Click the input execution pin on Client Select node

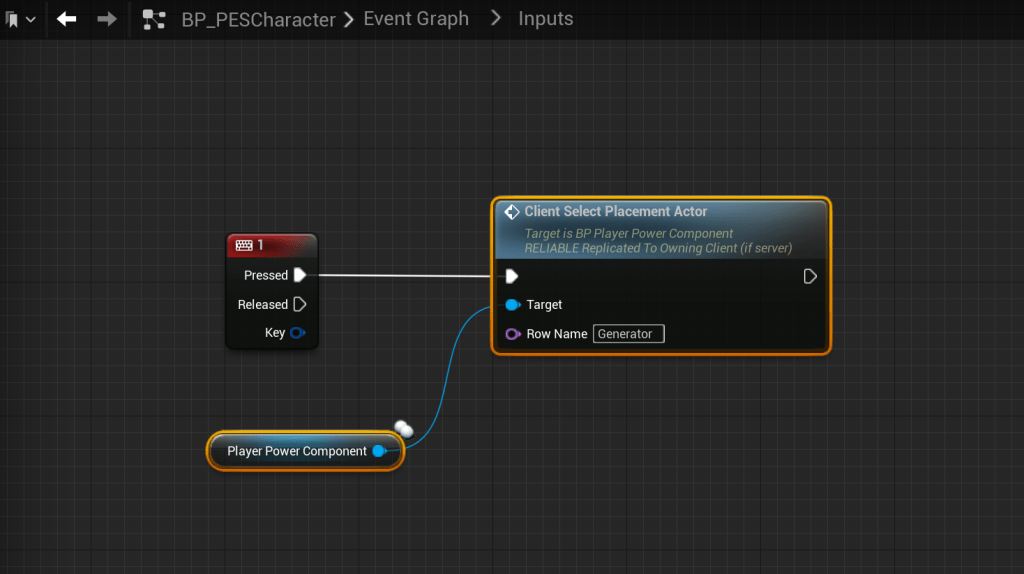click(x=512, y=276)
